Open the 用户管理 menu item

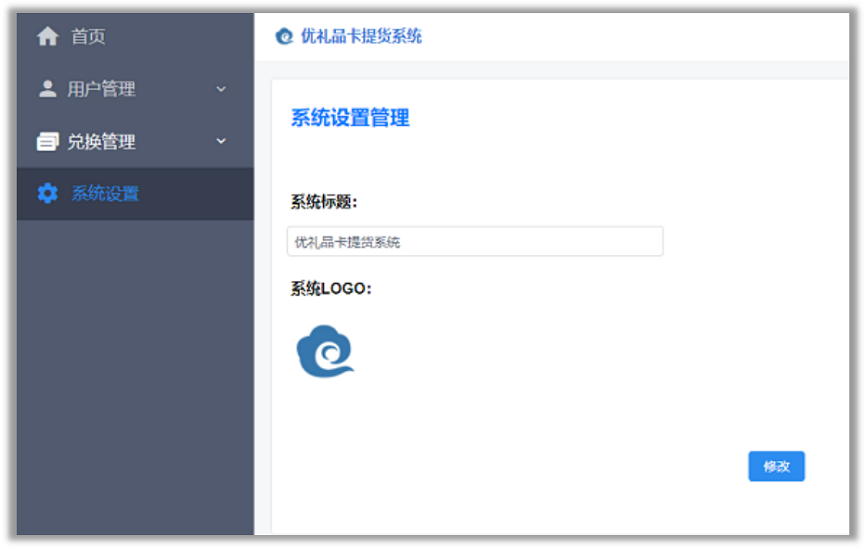pos(135,88)
